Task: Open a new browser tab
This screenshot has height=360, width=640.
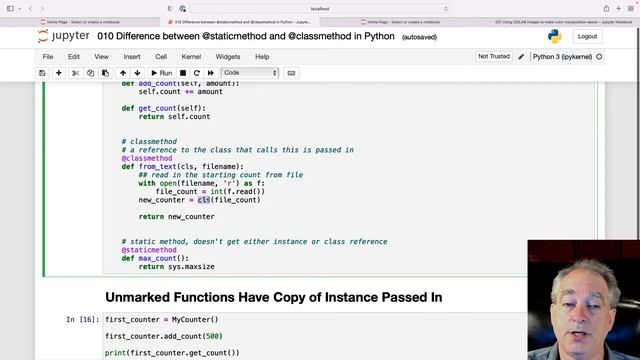Action: pos(618,9)
